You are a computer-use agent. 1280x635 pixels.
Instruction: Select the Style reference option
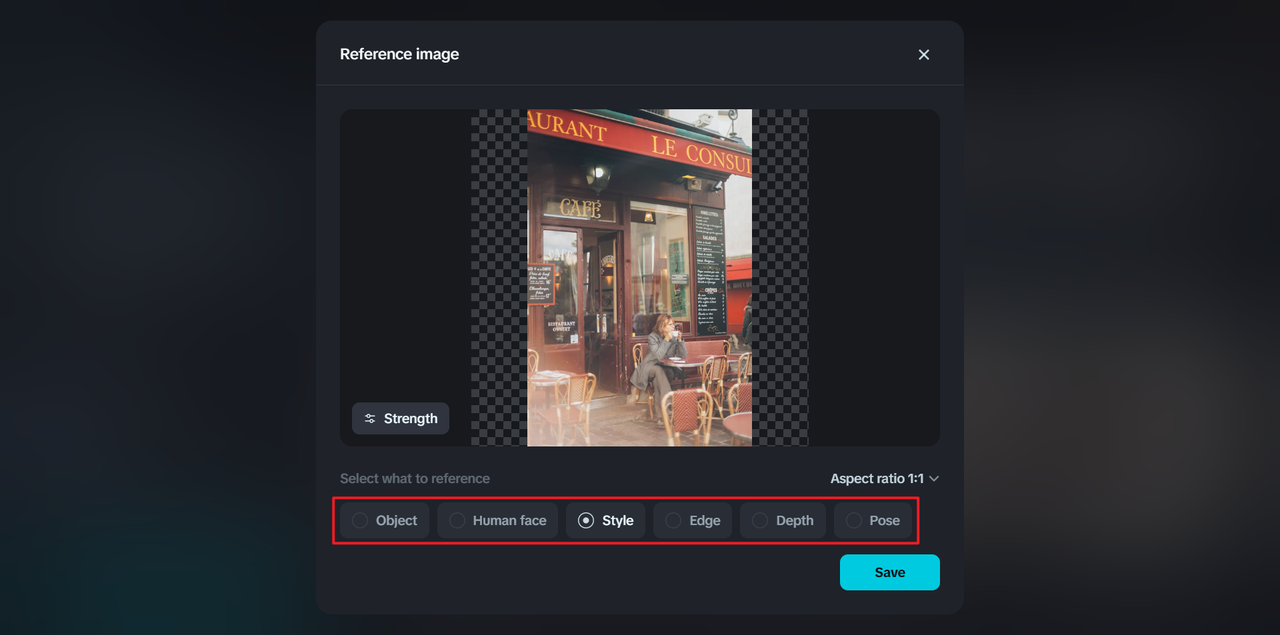click(606, 520)
